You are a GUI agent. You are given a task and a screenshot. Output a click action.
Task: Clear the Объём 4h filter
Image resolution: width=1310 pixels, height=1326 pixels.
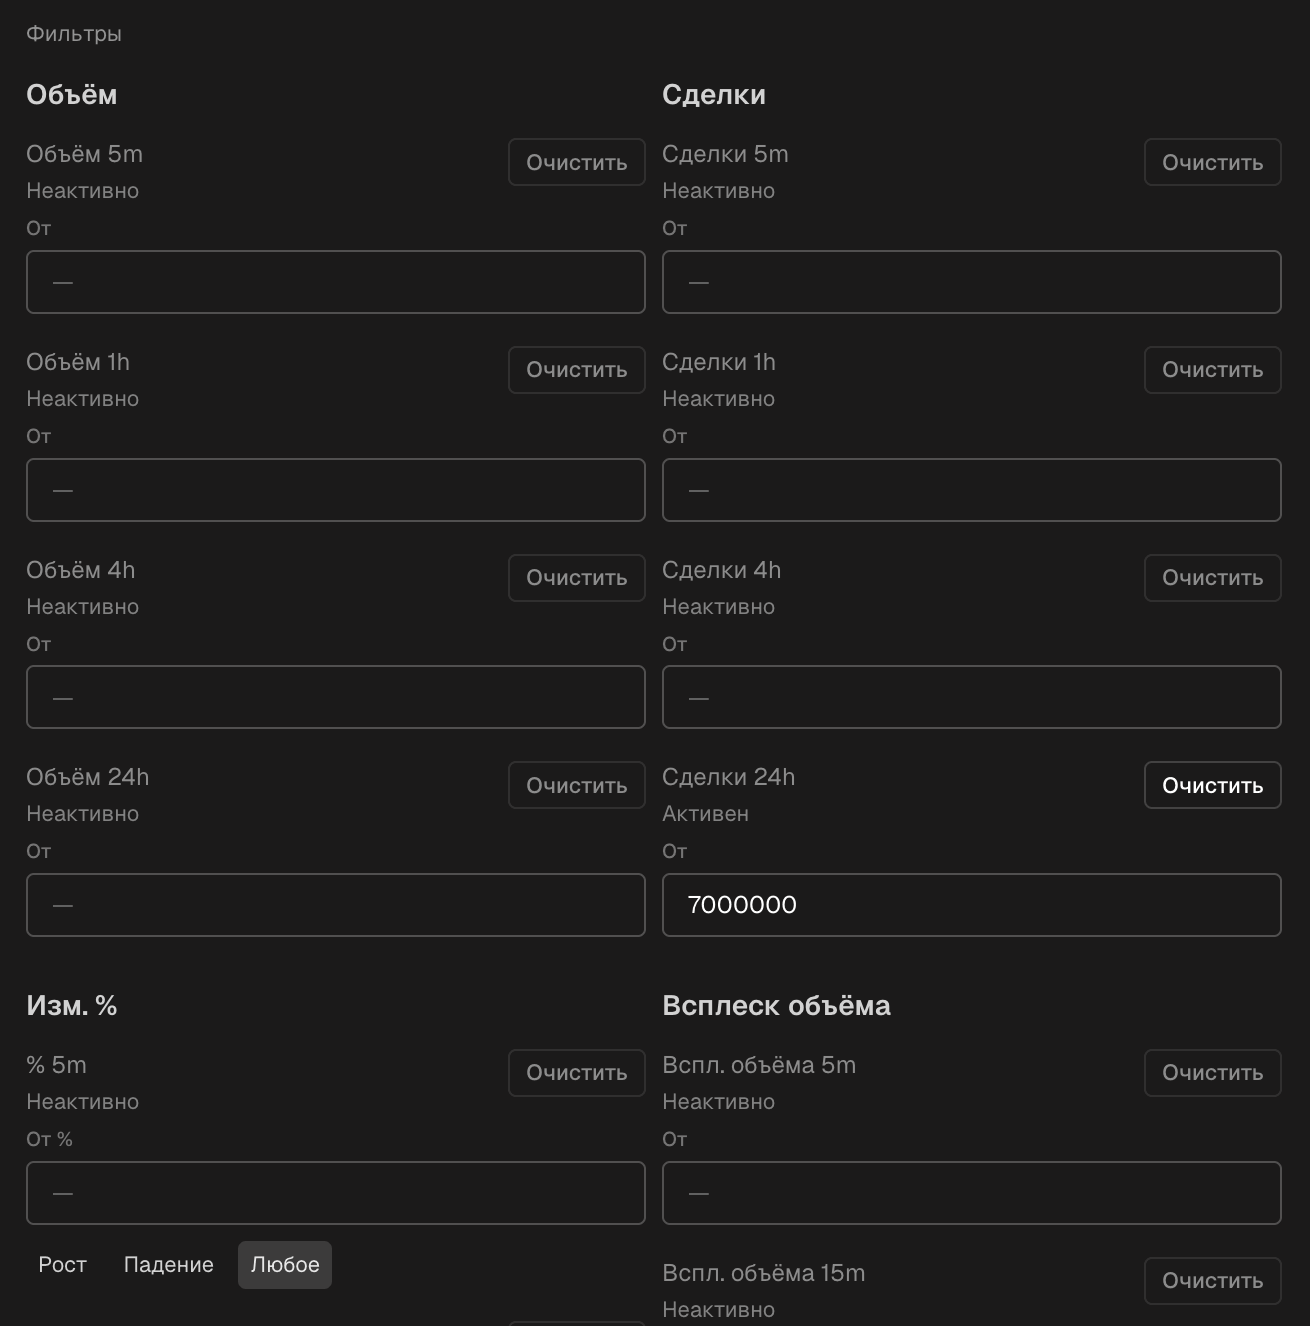(577, 578)
